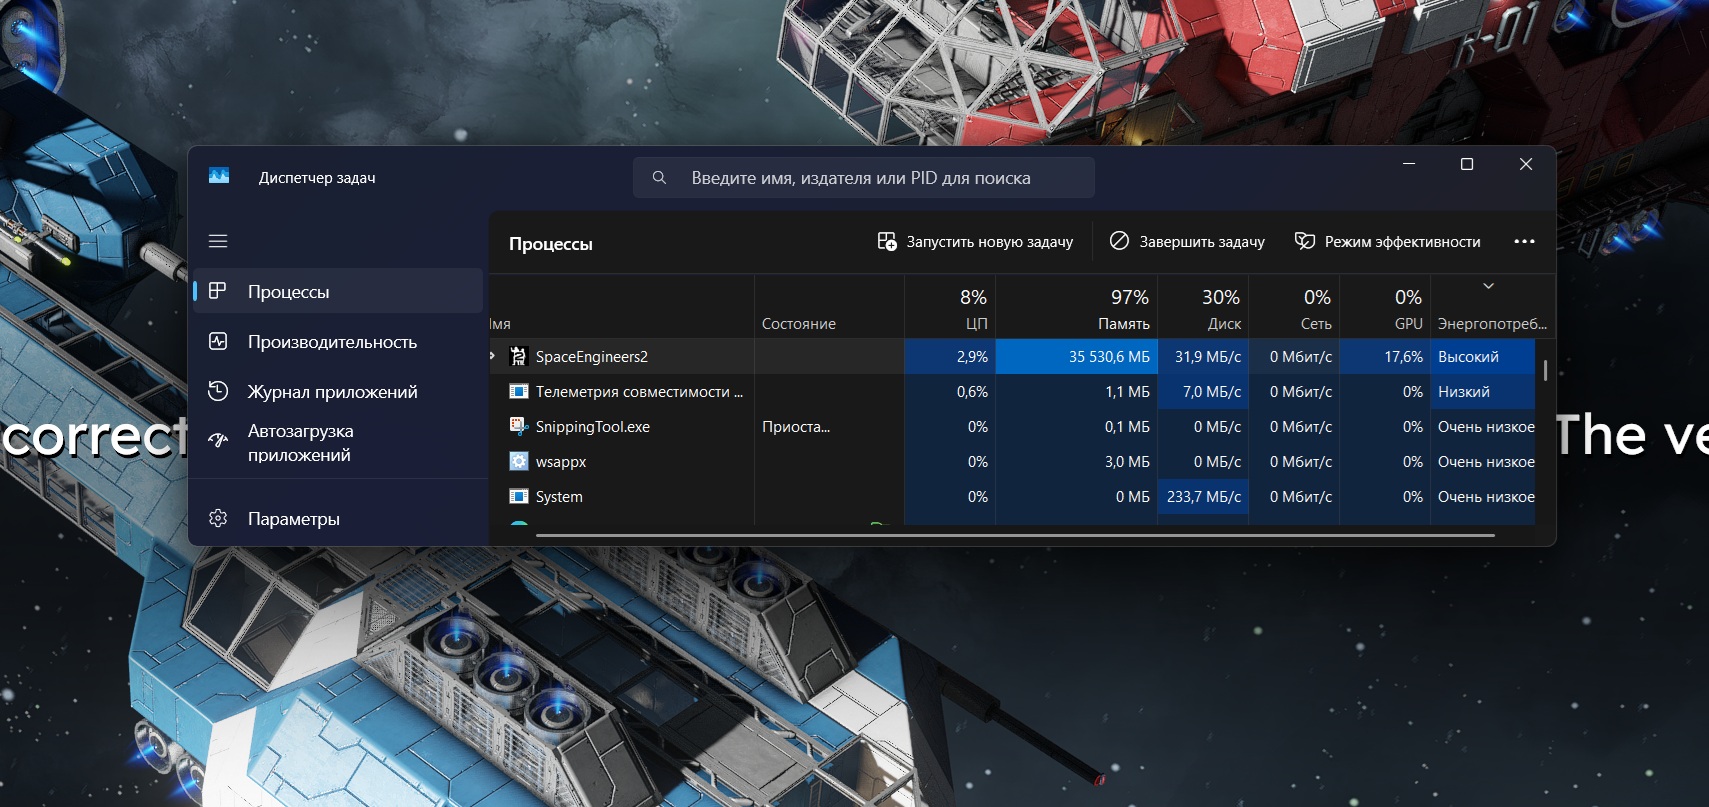Click the search magnifier icon
1709x807 pixels.
click(x=659, y=178)
